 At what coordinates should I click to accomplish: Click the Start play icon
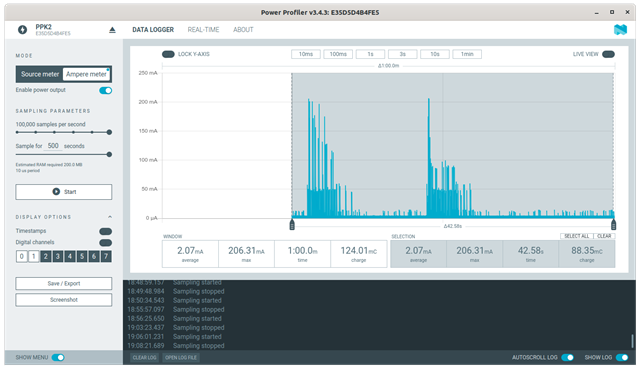[x=56, y=191]
